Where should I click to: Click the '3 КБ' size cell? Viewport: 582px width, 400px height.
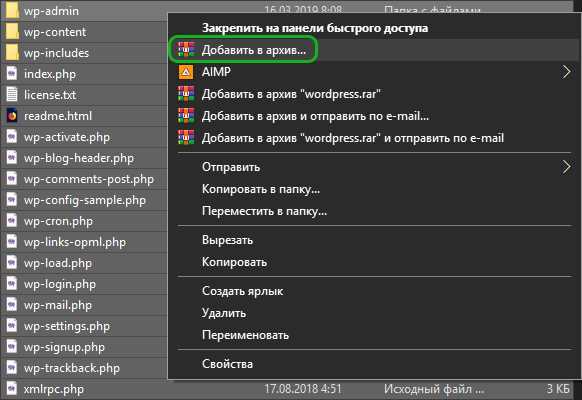click(558, 389)
